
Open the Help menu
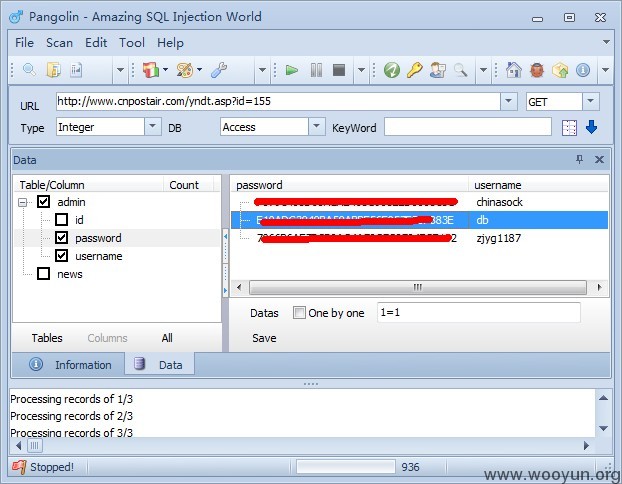coord(170,42)
